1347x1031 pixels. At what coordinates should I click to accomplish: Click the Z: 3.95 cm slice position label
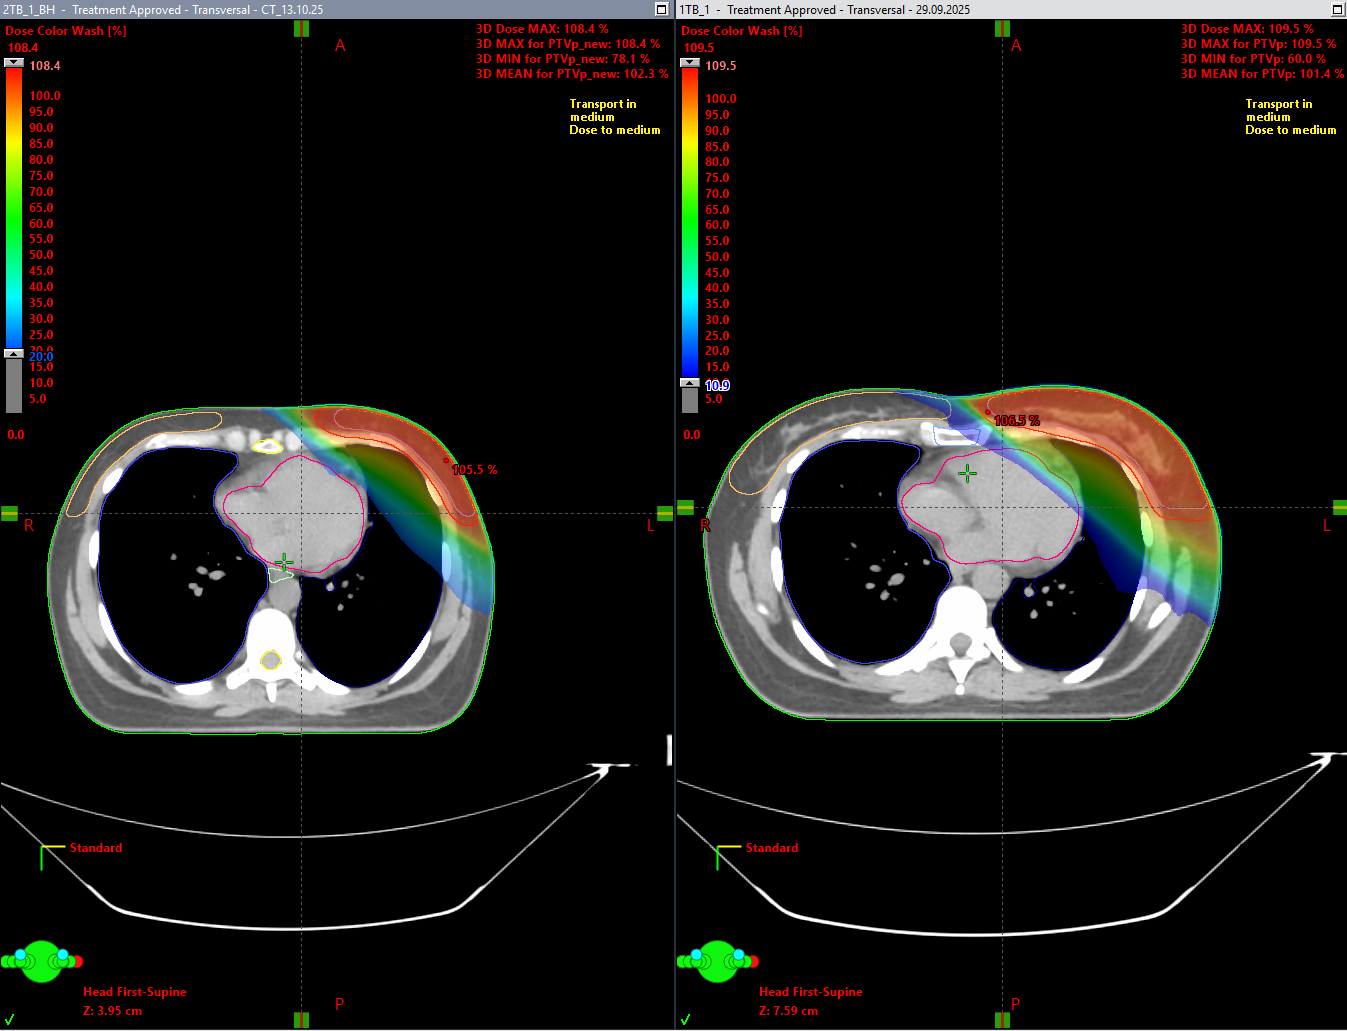(112, 1011)
